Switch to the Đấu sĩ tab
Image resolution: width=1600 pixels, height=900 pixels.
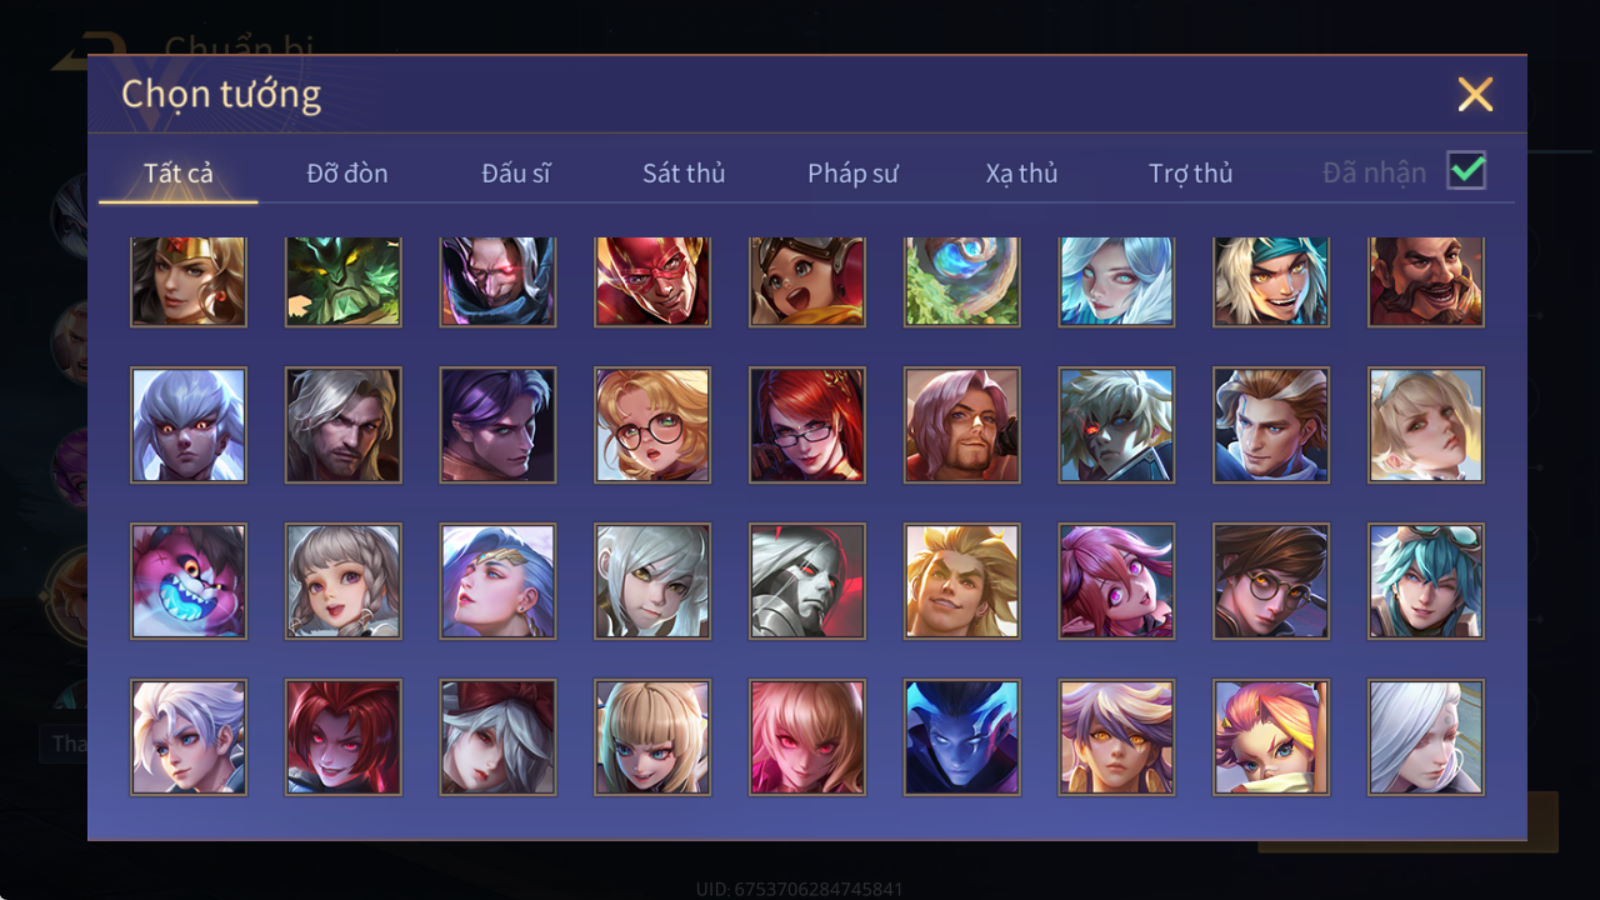click(x=516, y=173)
